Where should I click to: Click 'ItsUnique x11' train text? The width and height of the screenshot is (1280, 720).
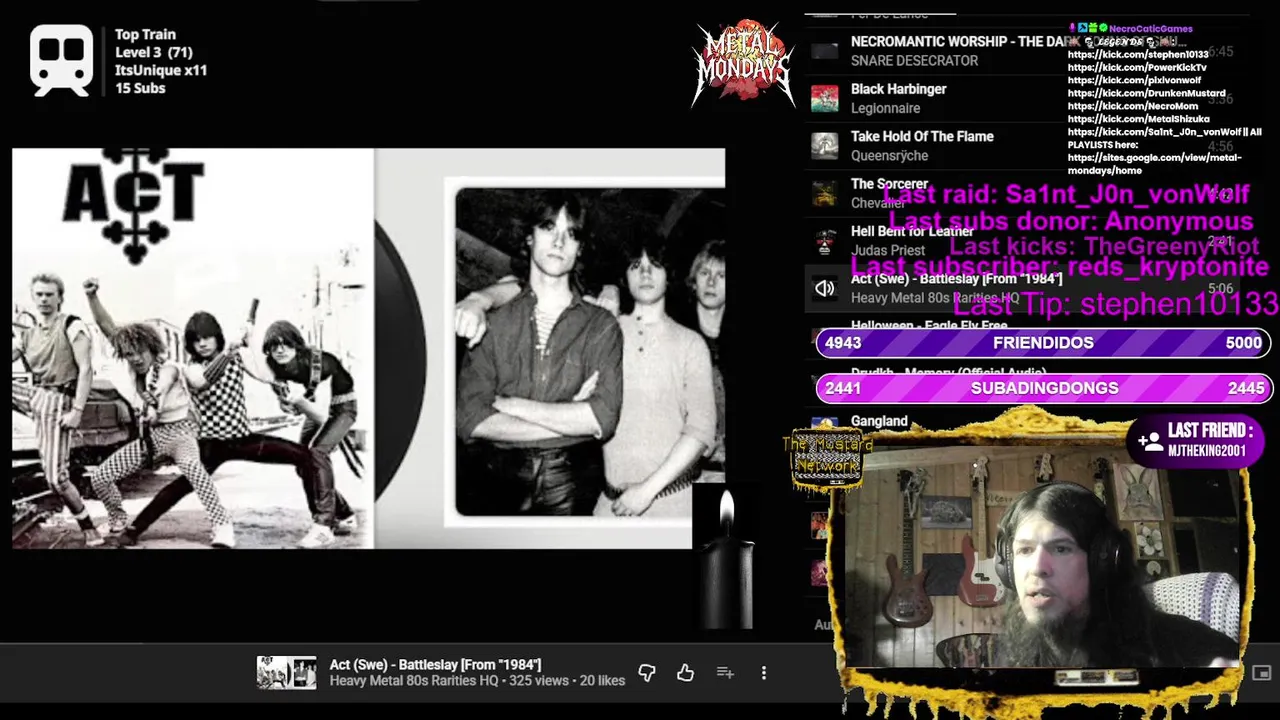(161, 70)
